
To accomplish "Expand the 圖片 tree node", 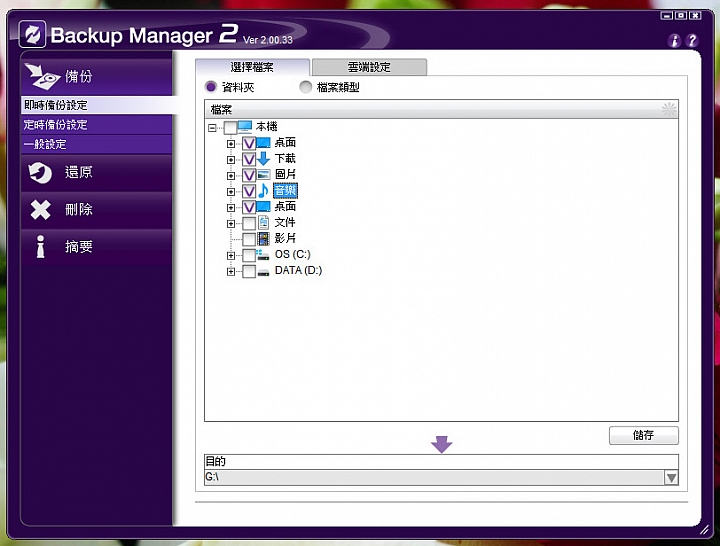I will tap(231, 175).
